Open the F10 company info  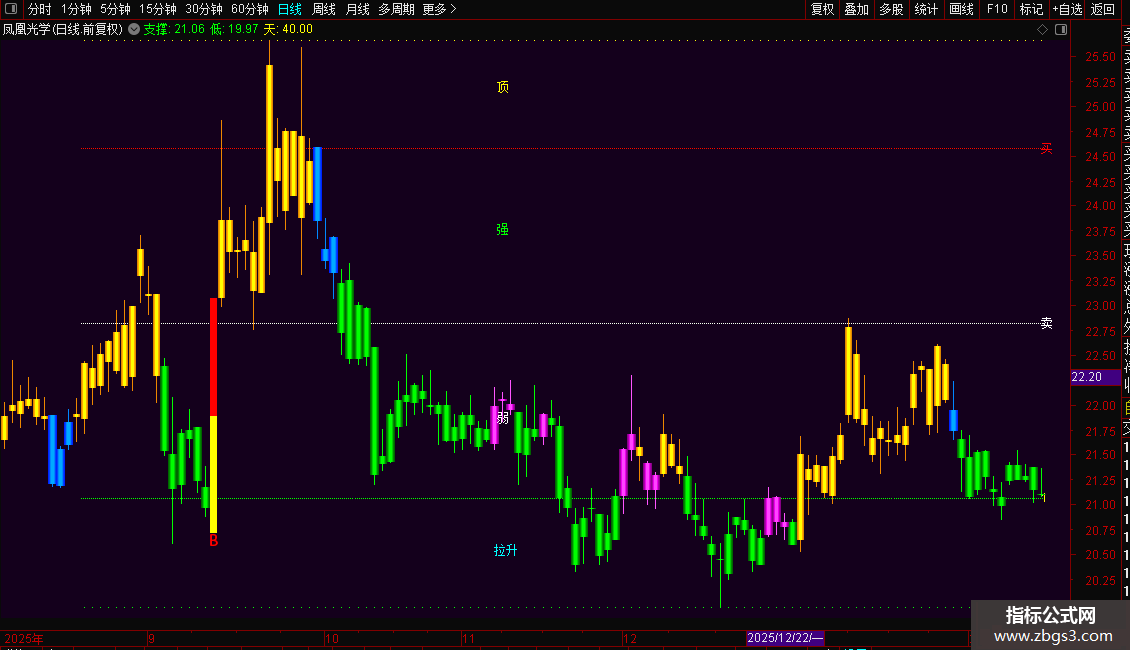coord(997,9)
